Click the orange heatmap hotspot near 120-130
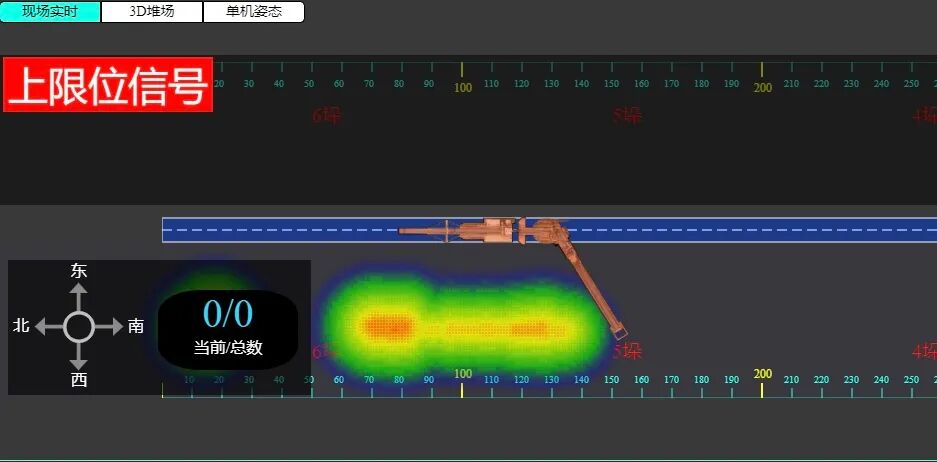Viewport: 937px width, 462px height. (530, 329)
